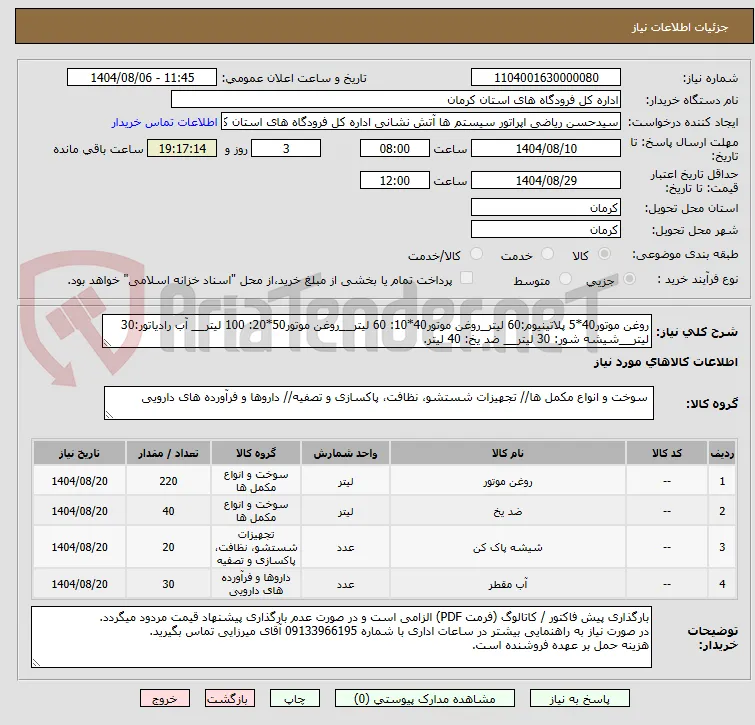
Task: Click the تعداد / مقدار column header
Action: (x=168, y=453)
